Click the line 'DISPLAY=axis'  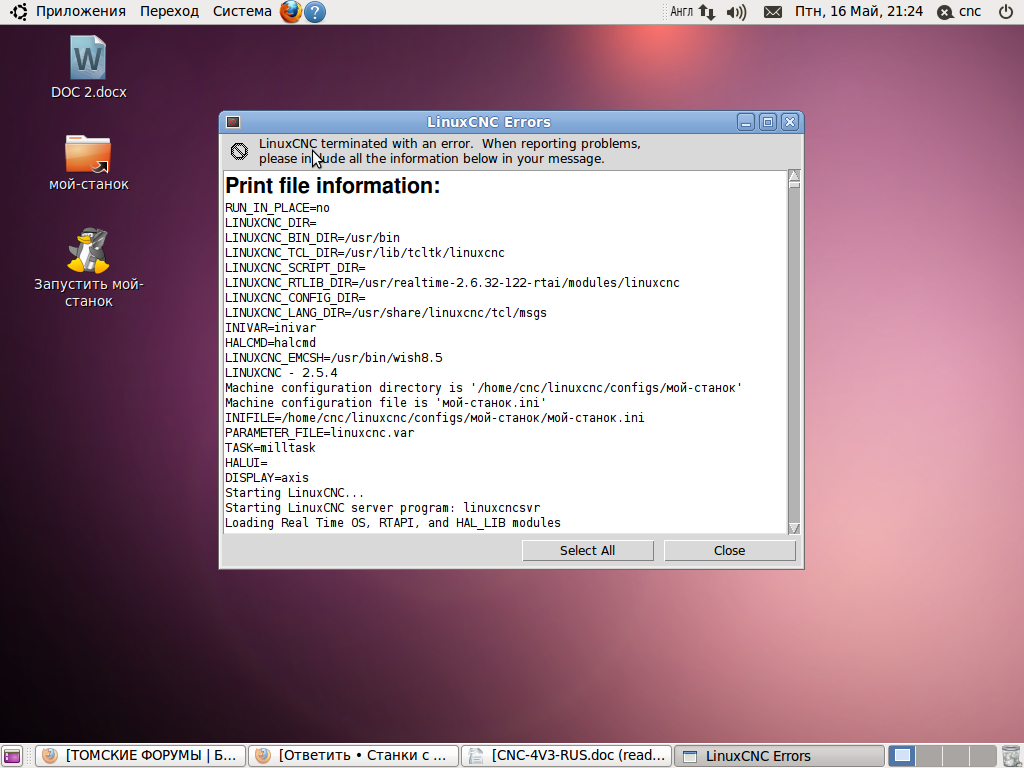pyautogui.click(x=266, y=478)
